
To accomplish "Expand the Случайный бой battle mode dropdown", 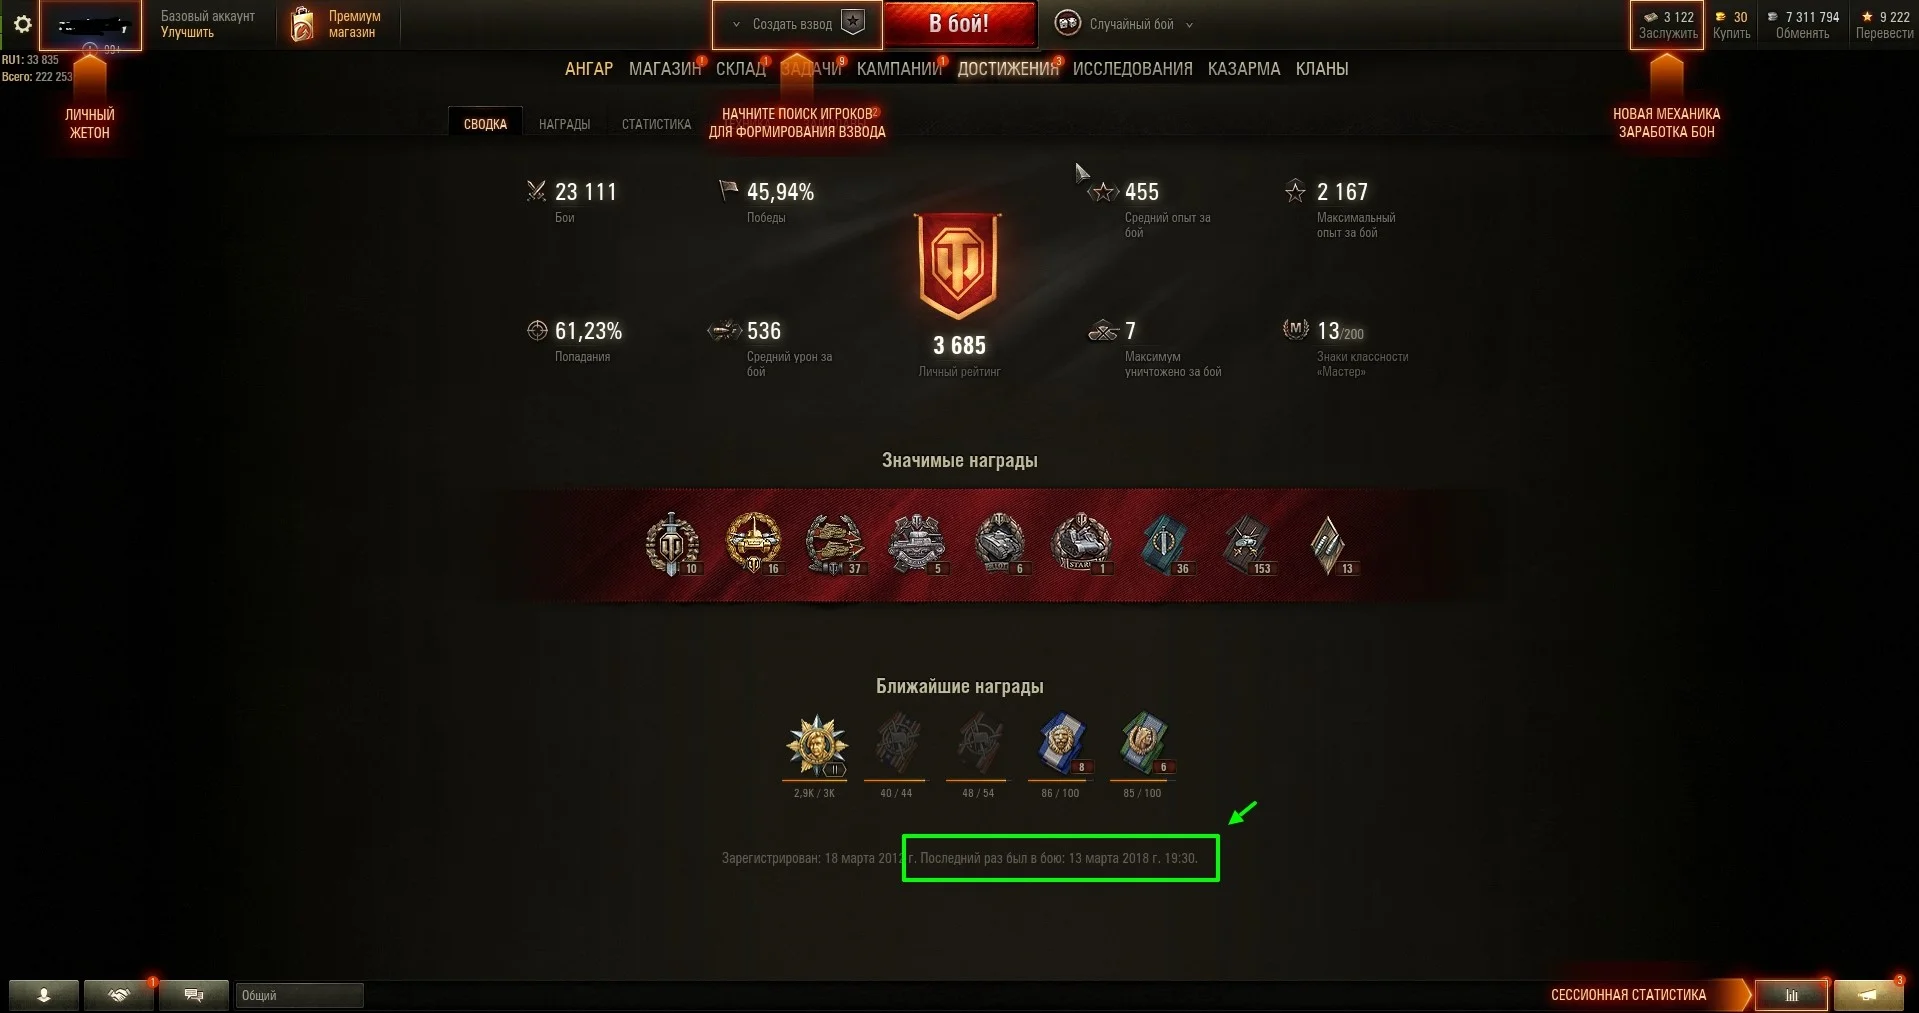I will 1189,25.
